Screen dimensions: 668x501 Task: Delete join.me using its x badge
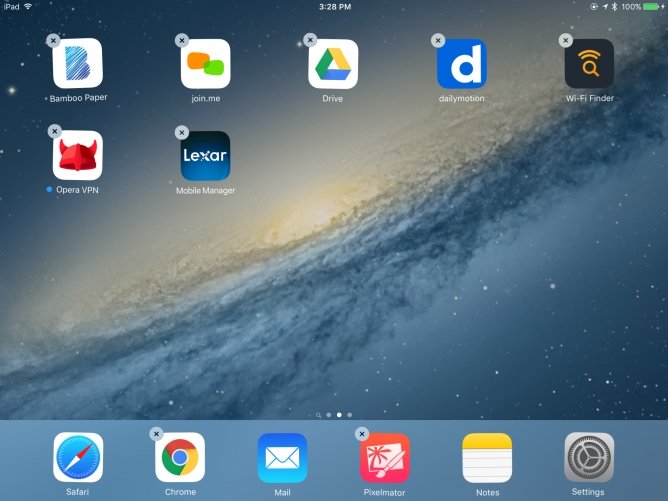[182, 40]
